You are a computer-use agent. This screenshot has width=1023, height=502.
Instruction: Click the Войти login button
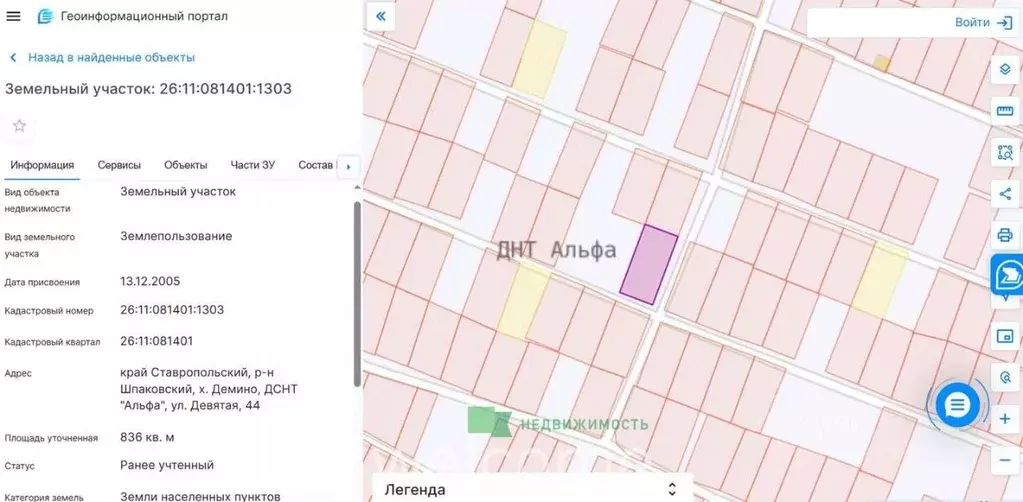pyautogui.click(x=983, y=23)
